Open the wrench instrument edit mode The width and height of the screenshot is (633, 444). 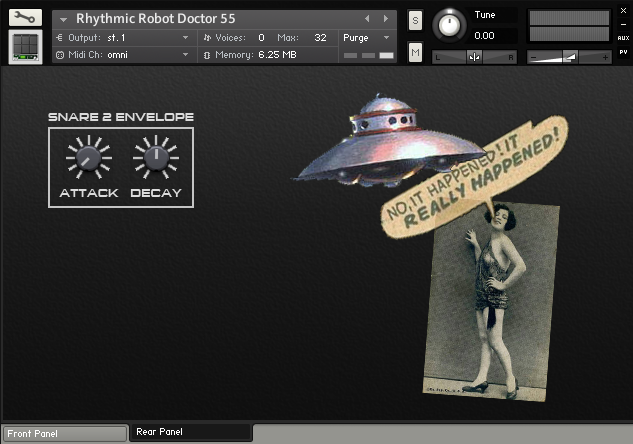25,17
